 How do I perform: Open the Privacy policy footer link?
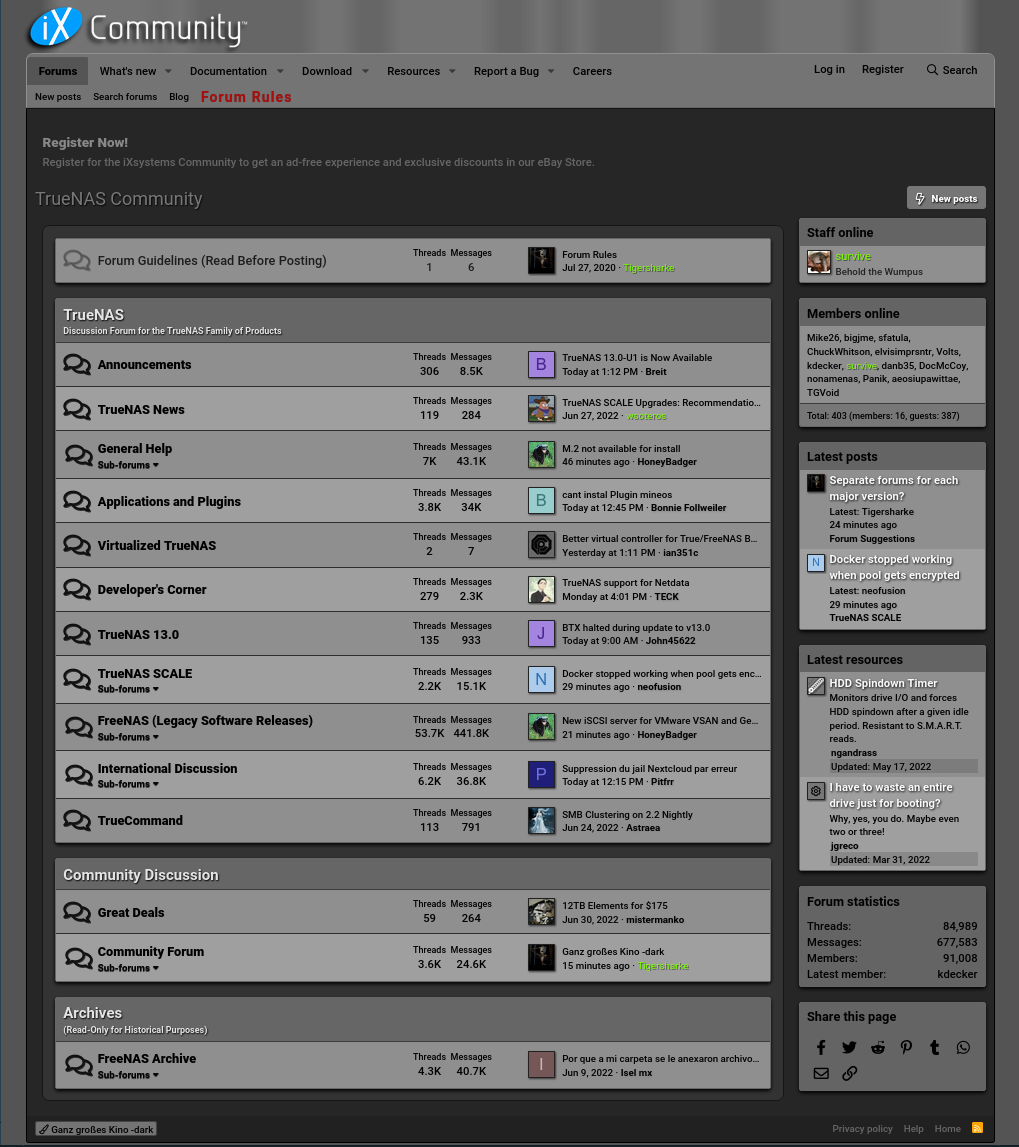(x=862, y=1129)
